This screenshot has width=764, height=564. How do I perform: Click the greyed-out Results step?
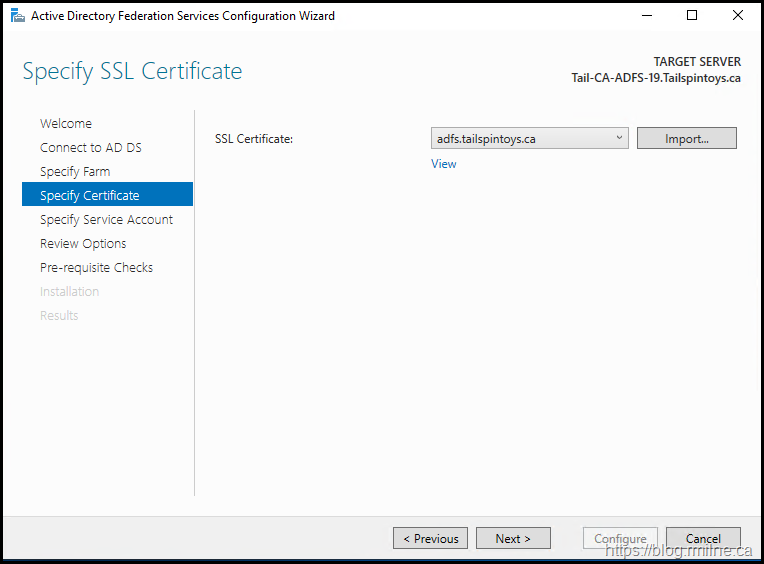(59, 316)
